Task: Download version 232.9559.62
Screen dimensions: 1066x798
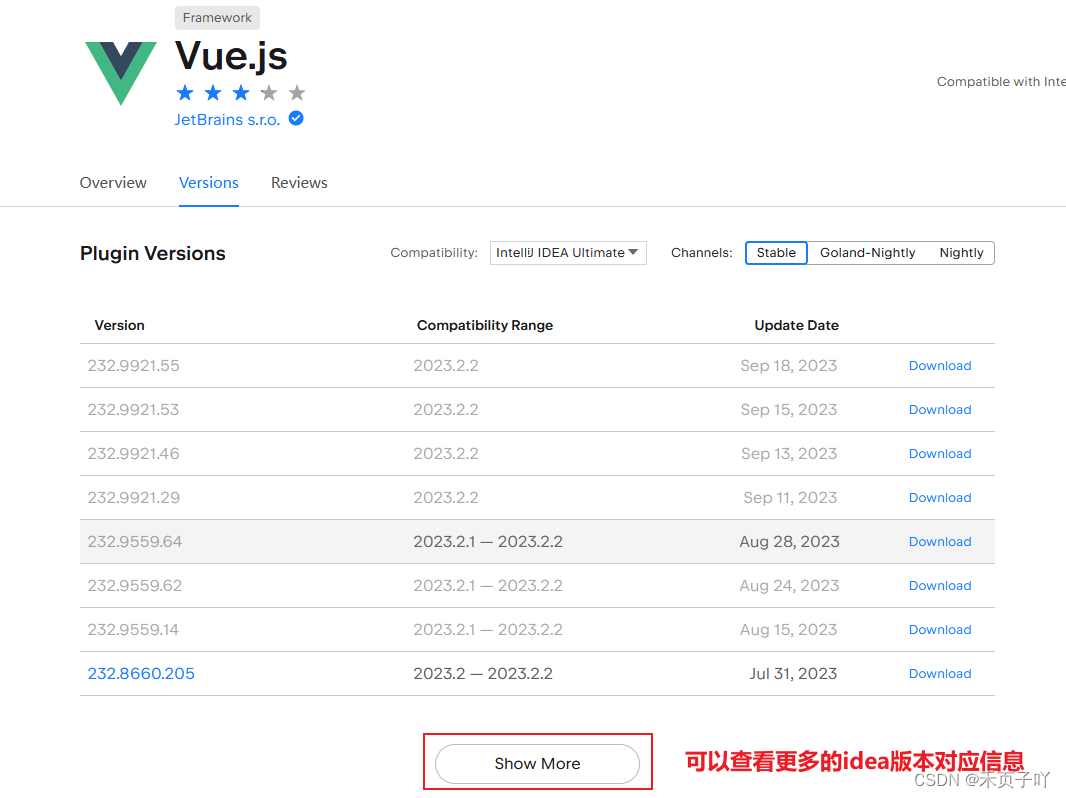Action: point(940,586)
